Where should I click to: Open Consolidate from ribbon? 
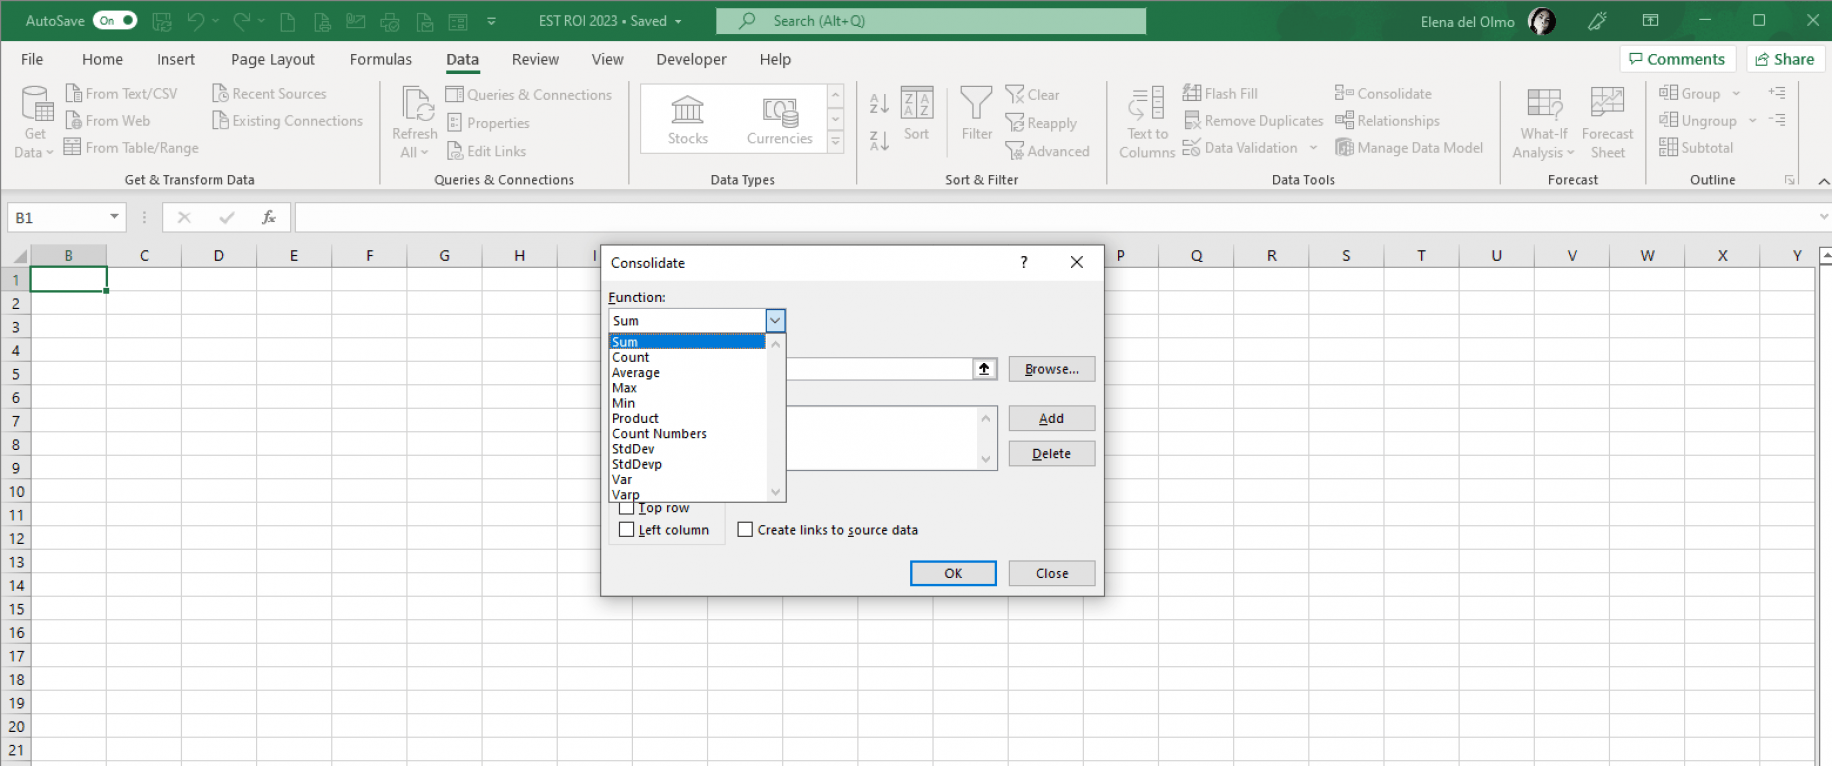coord(1383,94)
